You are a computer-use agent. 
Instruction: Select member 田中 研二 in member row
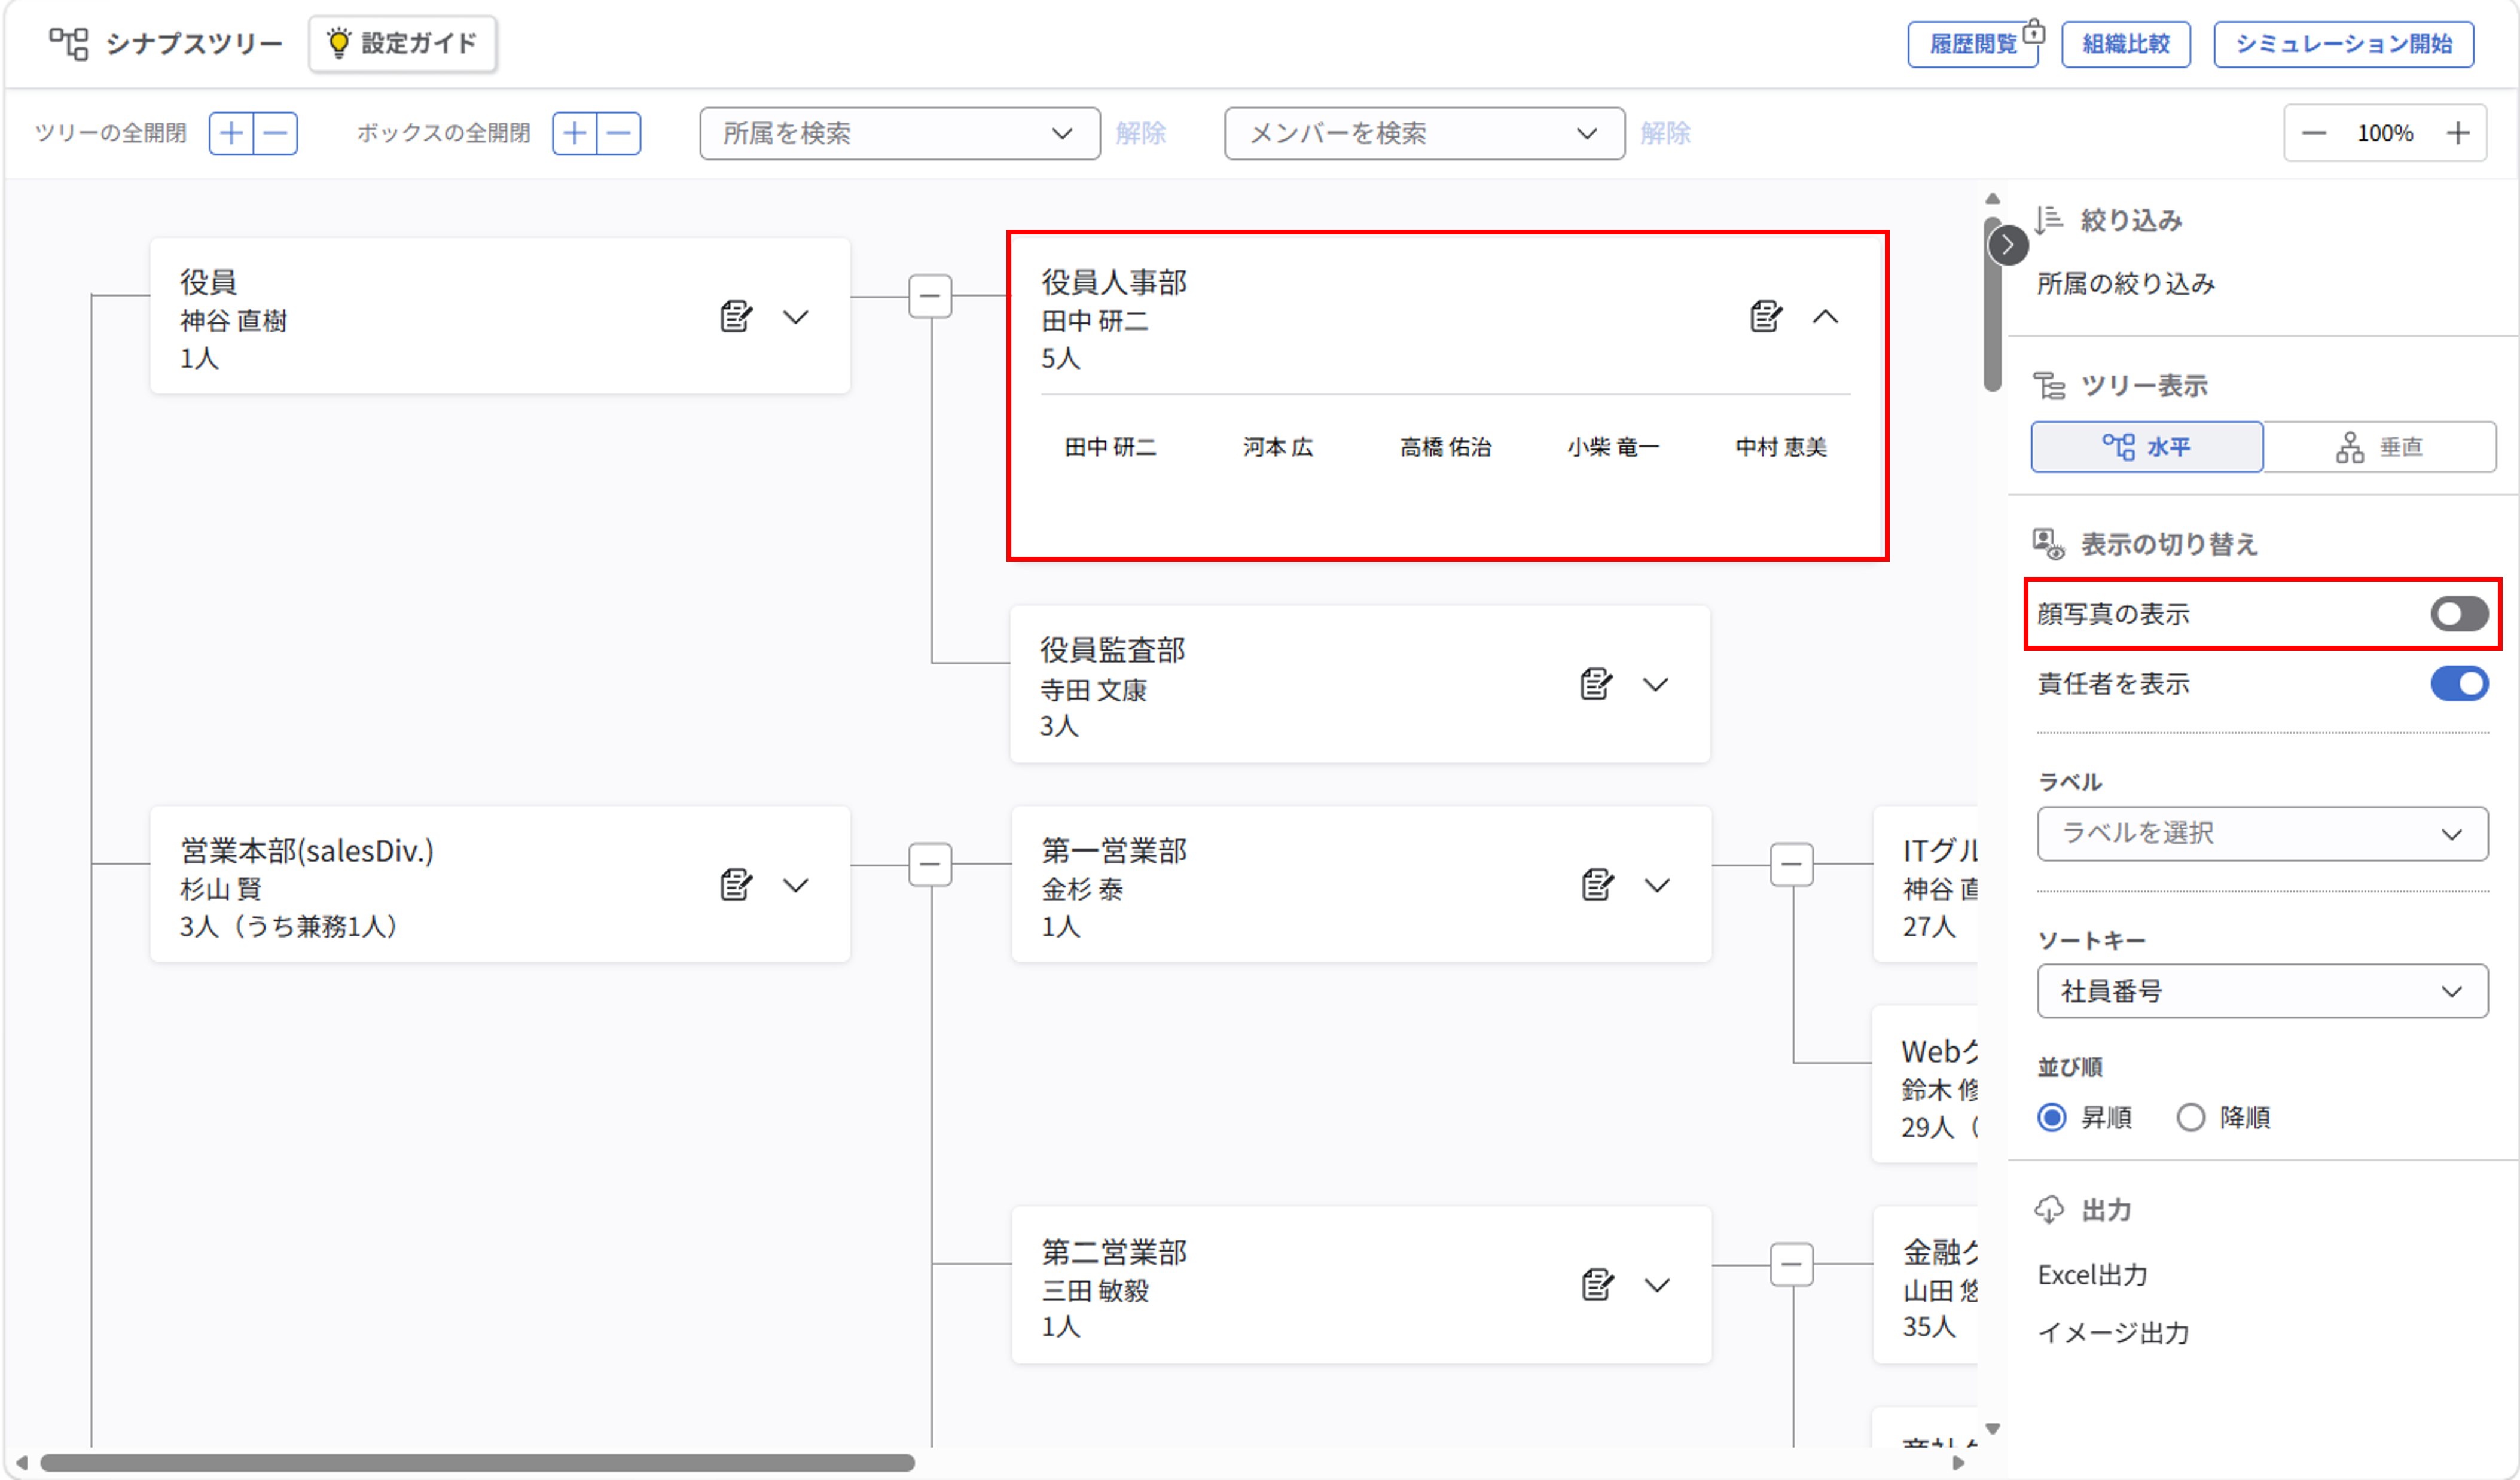coord(1110,447)
